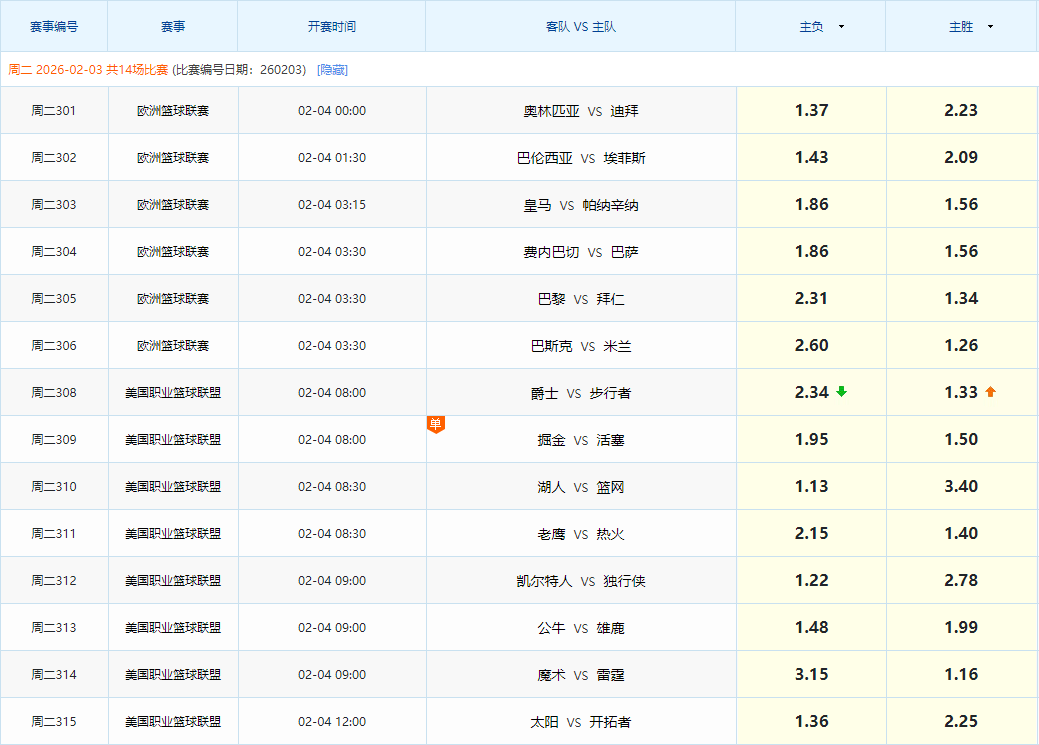Click teams 太阳 VS 开拓者
1039x745 pixels.
tap(581, 722)
